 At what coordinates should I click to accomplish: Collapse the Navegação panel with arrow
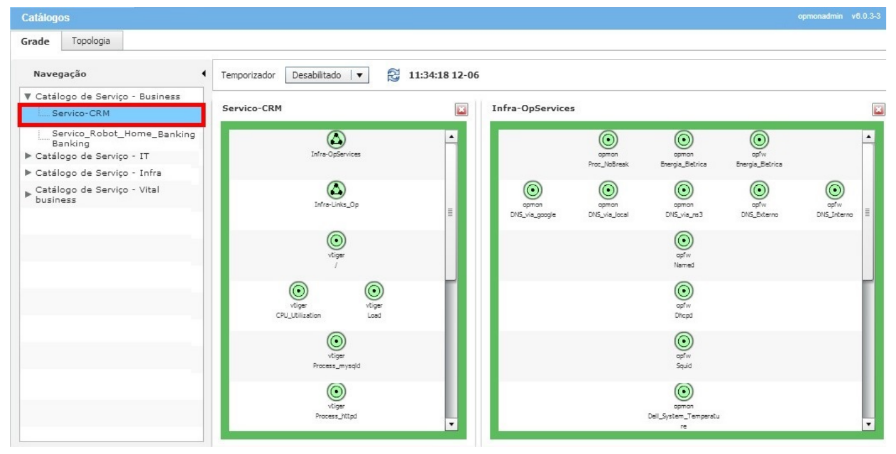[204, 74]
